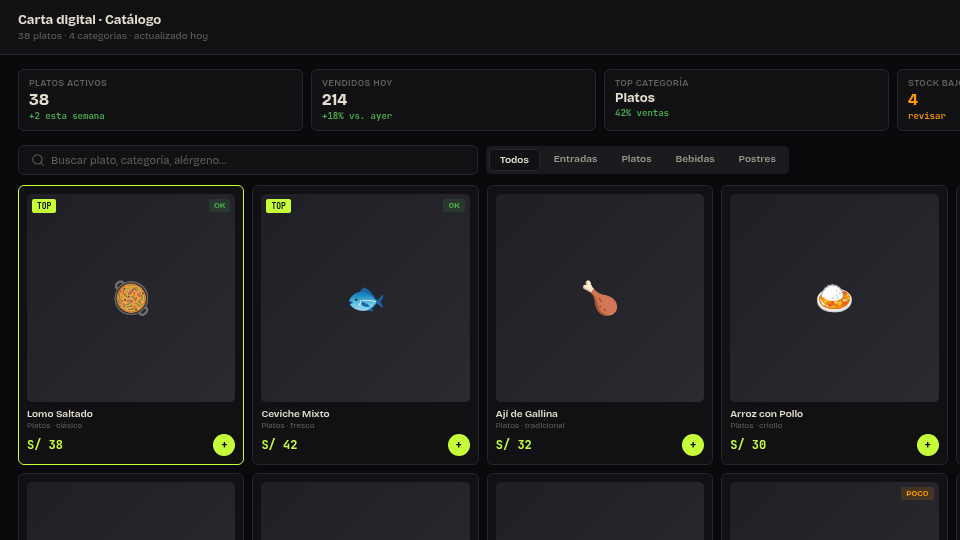Click TOP badge on Lomo Saltado card
The width and height of the screenshot is (960, 540).
pos(44,206)
